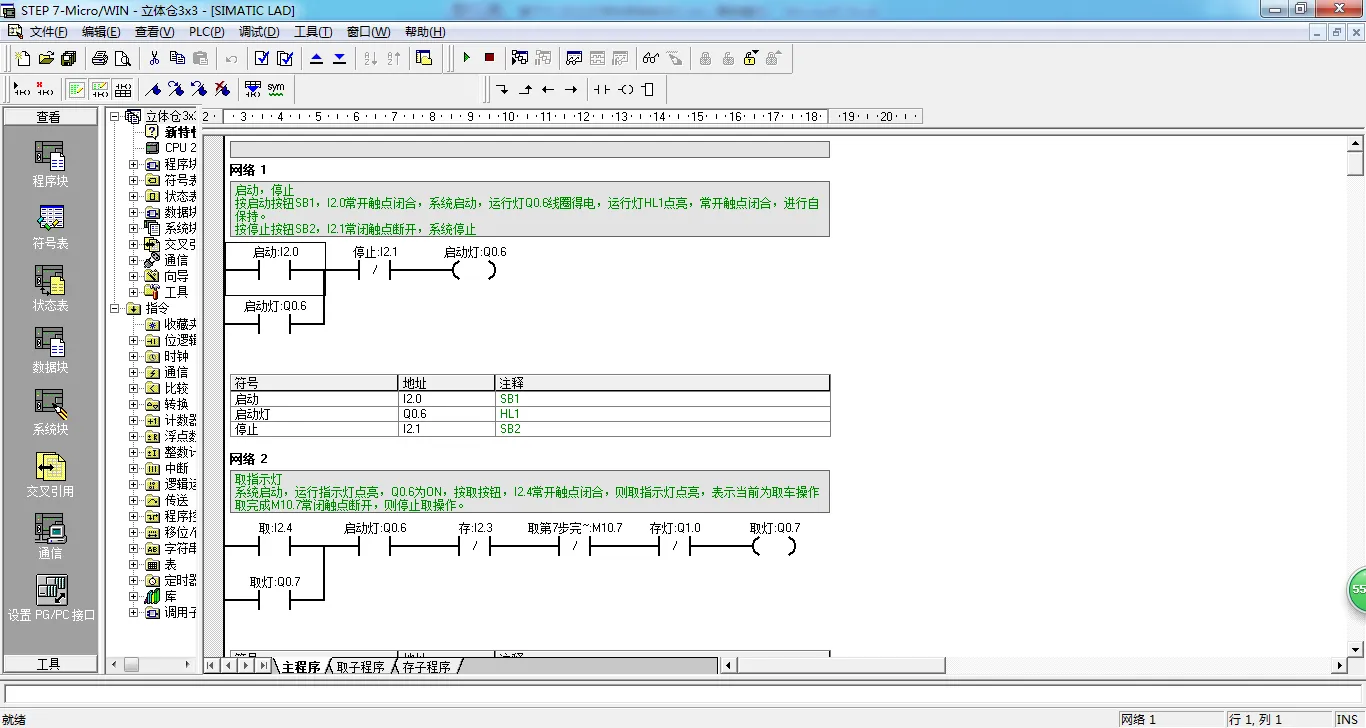Insert a network with the insert-network icon
Screen dimensions: 1366x728
point(22,89)
